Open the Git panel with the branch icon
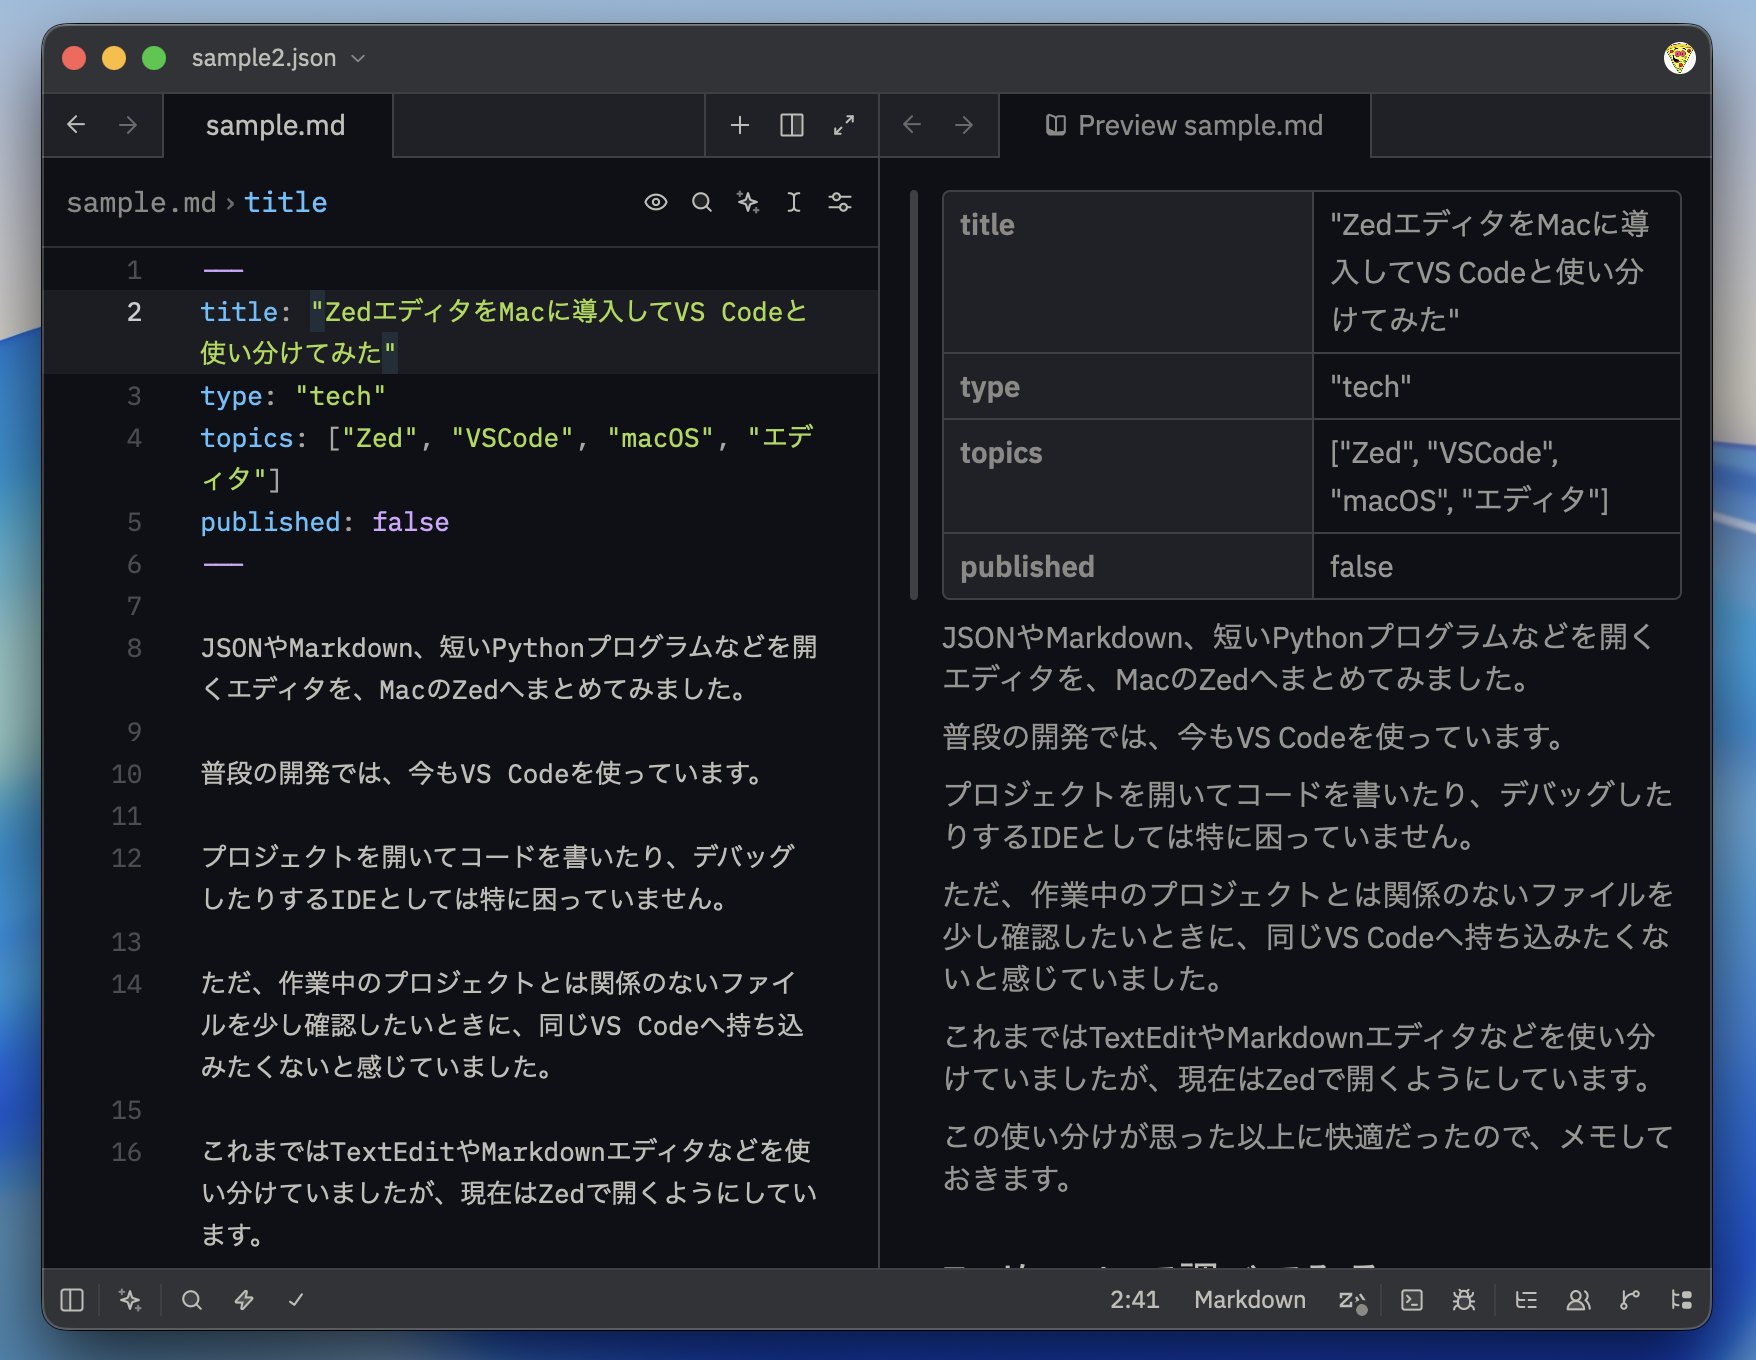The width and height of the screenshot is (1756, 1360). tap(1630, 1300)
